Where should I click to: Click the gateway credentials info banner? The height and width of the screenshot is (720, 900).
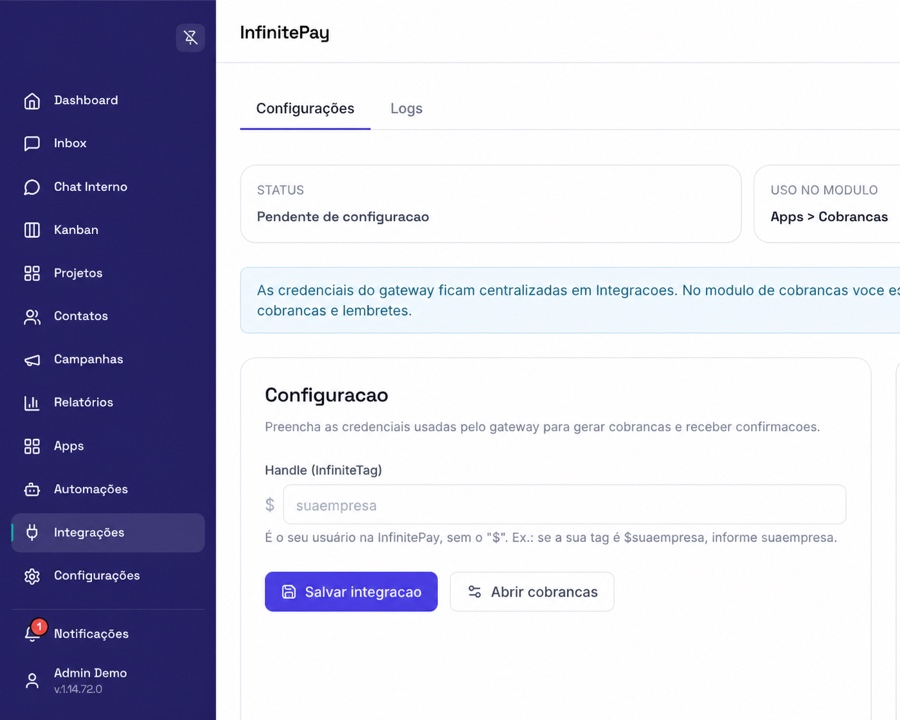coord(570,300)
